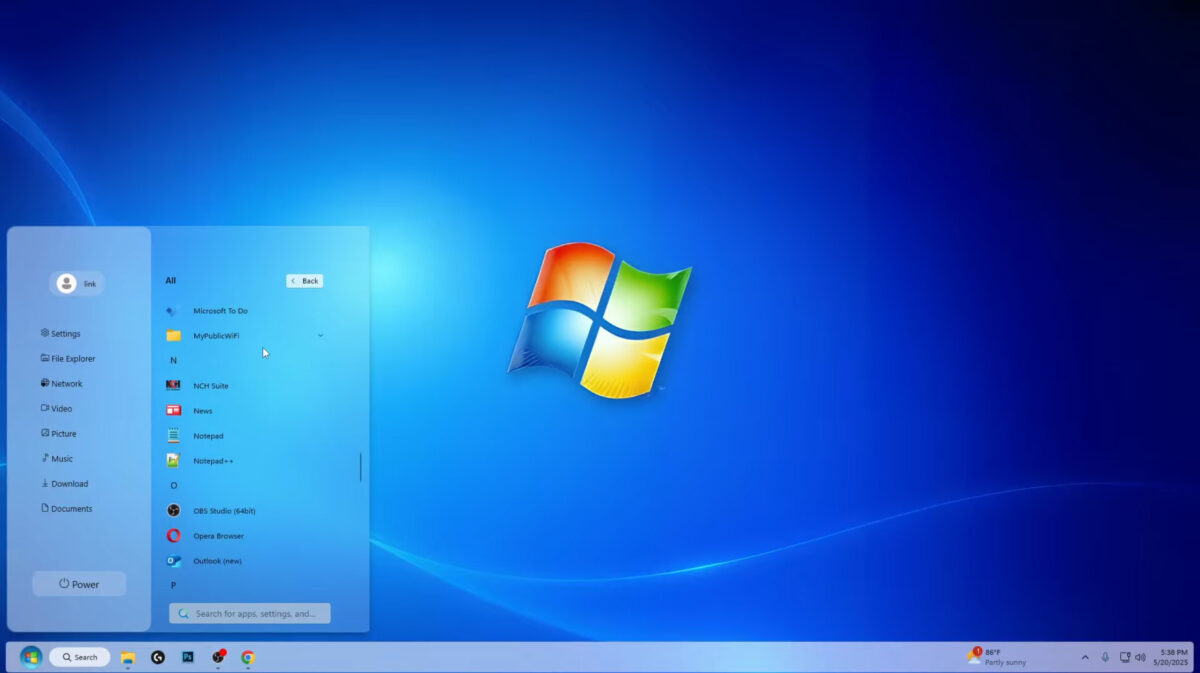Image resolution: width=1200 pixels, height=673 pixels.
Task: Launch Outlook (new)
Action: click(x=218, y=560)
